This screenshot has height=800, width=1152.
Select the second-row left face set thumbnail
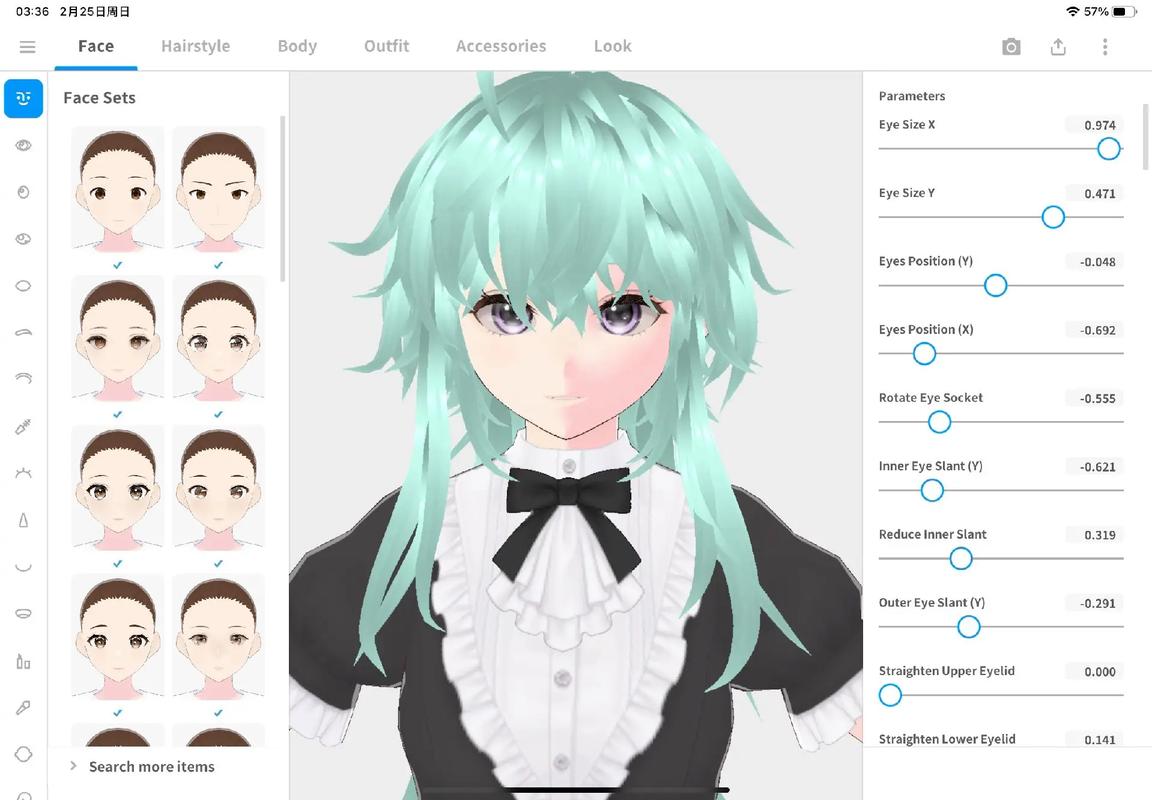(x=118, y=338)
